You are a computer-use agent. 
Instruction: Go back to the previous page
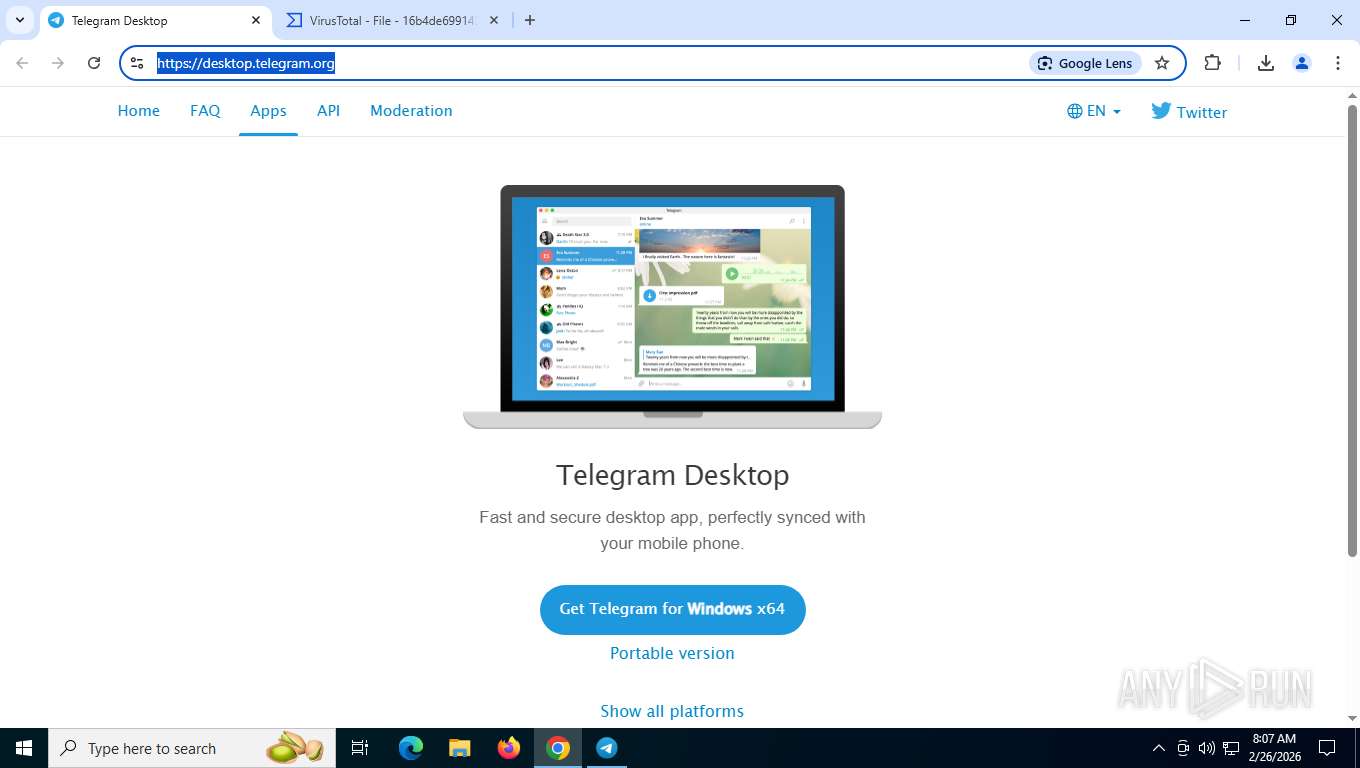(22, 63)
